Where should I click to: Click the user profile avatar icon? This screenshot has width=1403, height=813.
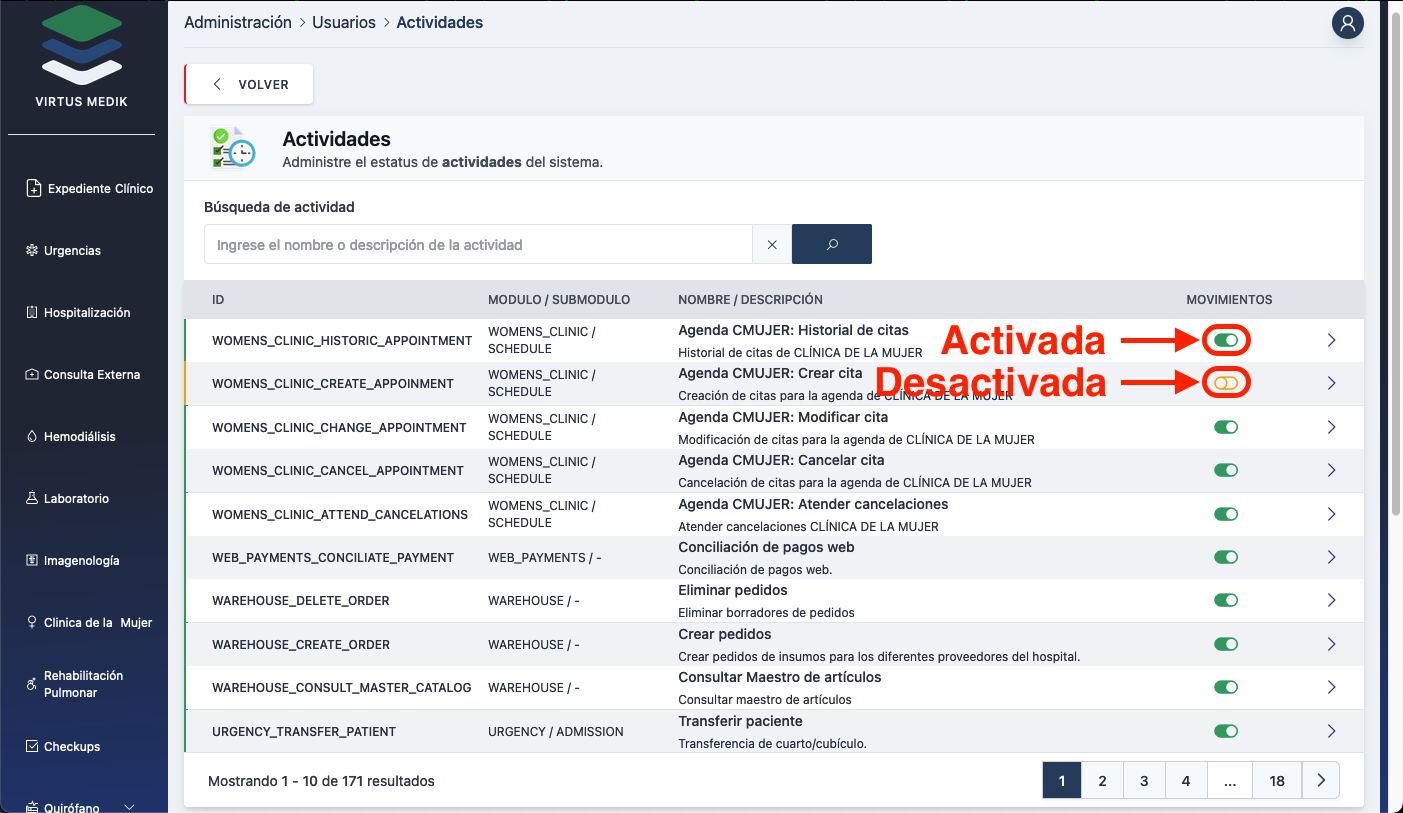1347,23
